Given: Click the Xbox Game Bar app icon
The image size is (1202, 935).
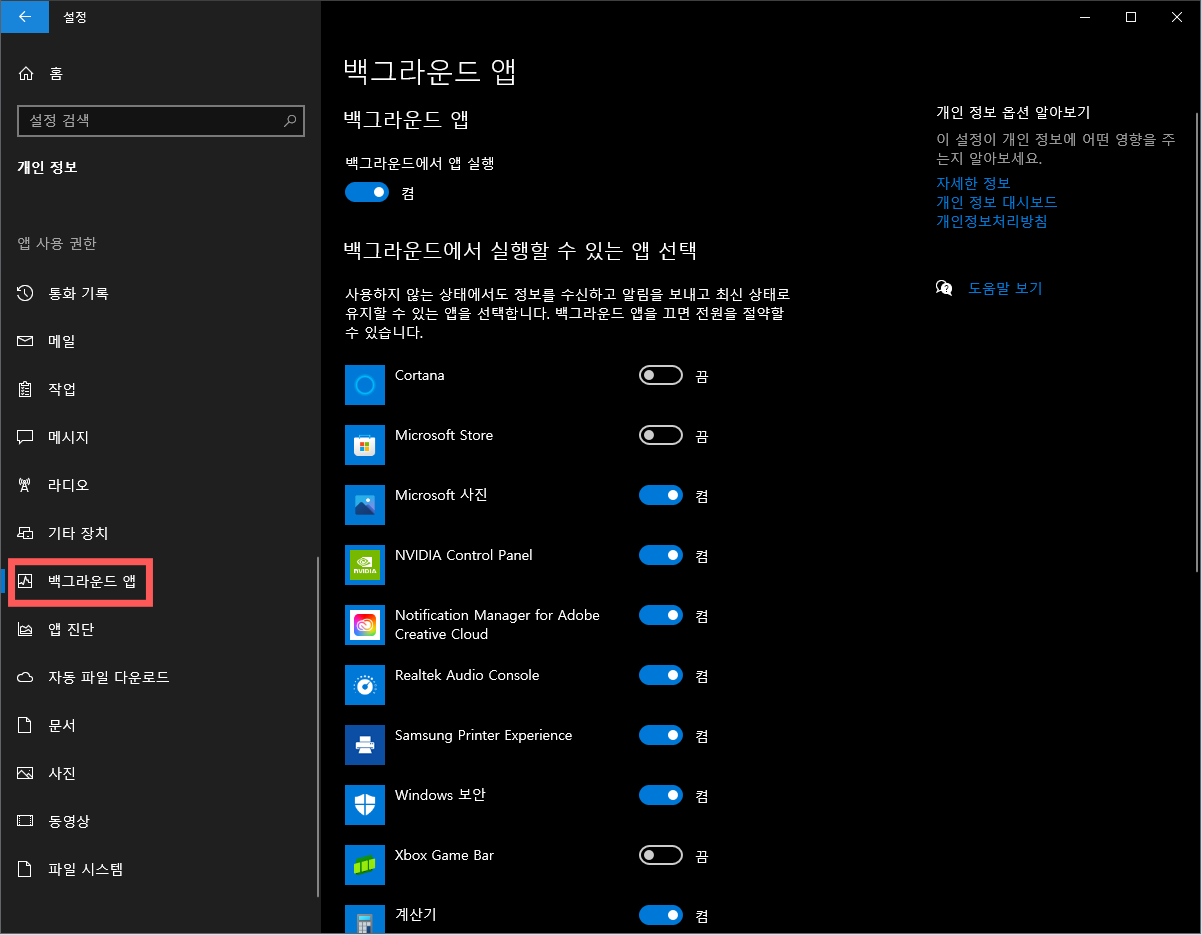Looking at the screenshot, I should coord(365,865).
